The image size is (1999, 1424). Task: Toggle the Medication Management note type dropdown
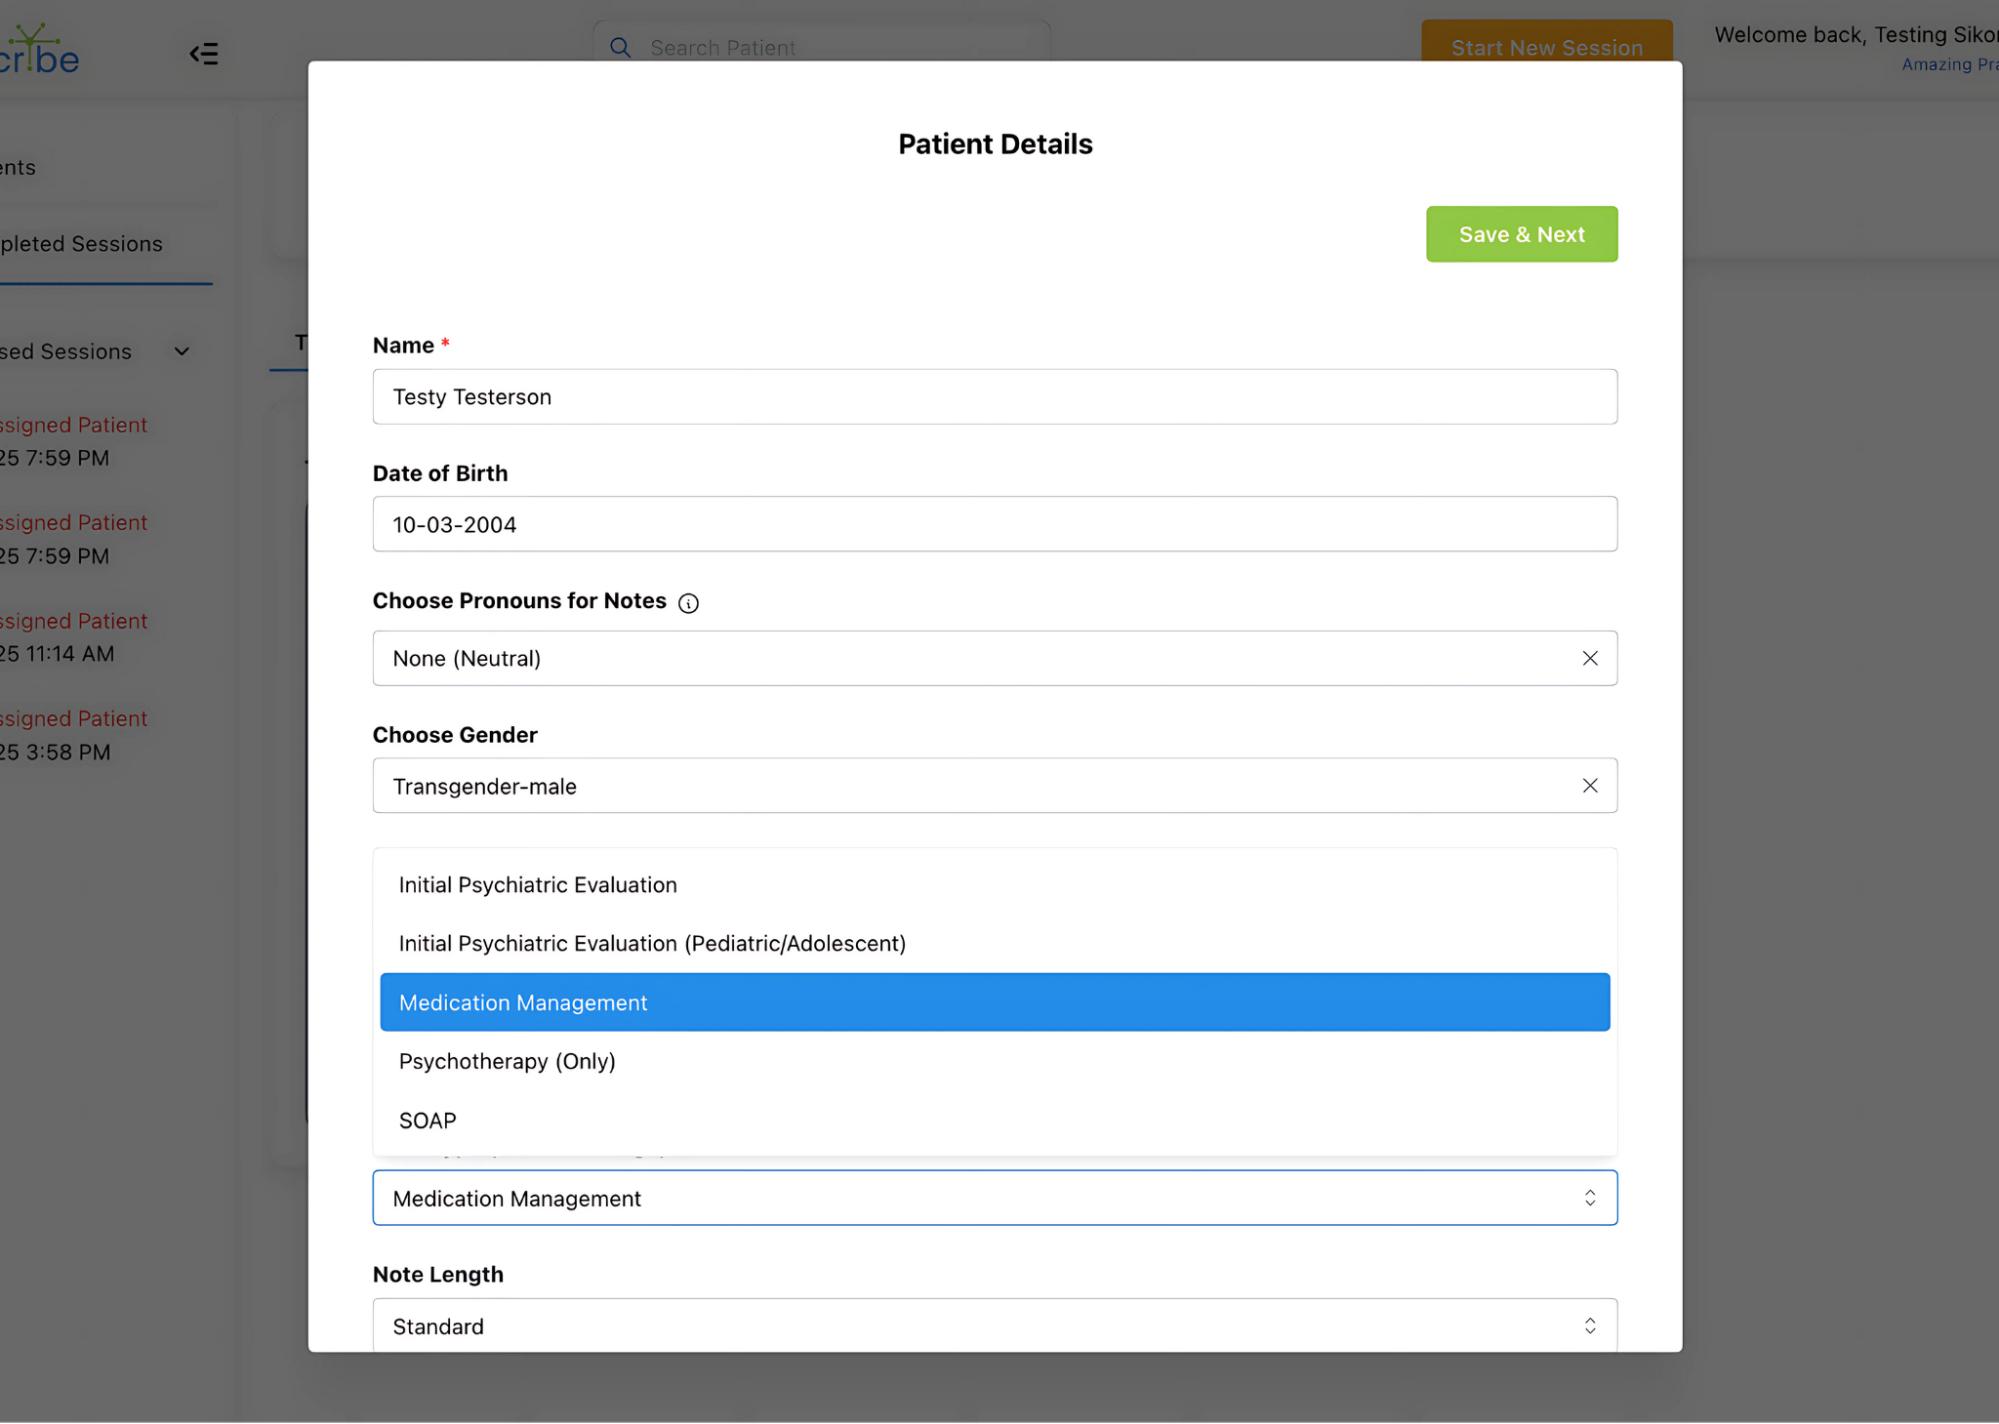[993, 1198]
